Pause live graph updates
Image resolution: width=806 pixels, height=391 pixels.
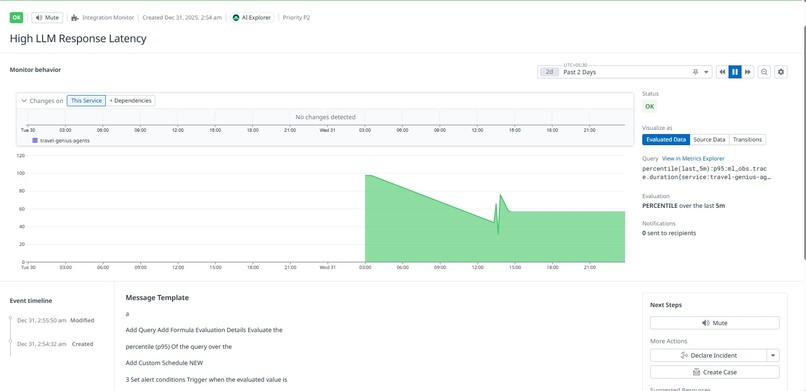(x=735, y=72)
